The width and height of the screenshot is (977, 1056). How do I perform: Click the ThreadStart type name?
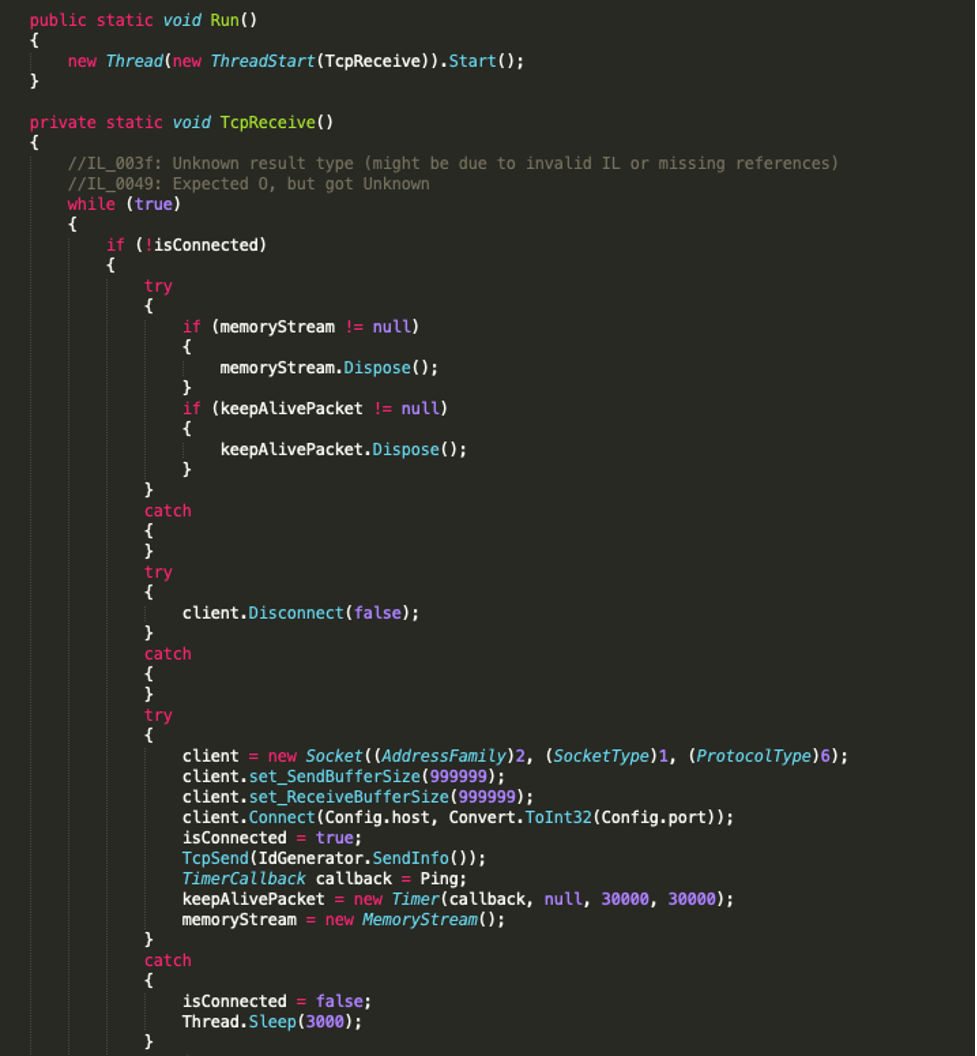(263, 61)
